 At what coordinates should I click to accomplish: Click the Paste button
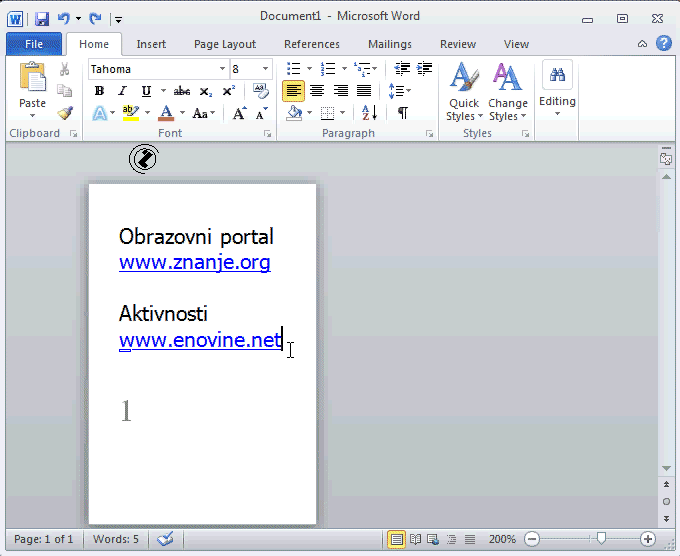point(32,88)
